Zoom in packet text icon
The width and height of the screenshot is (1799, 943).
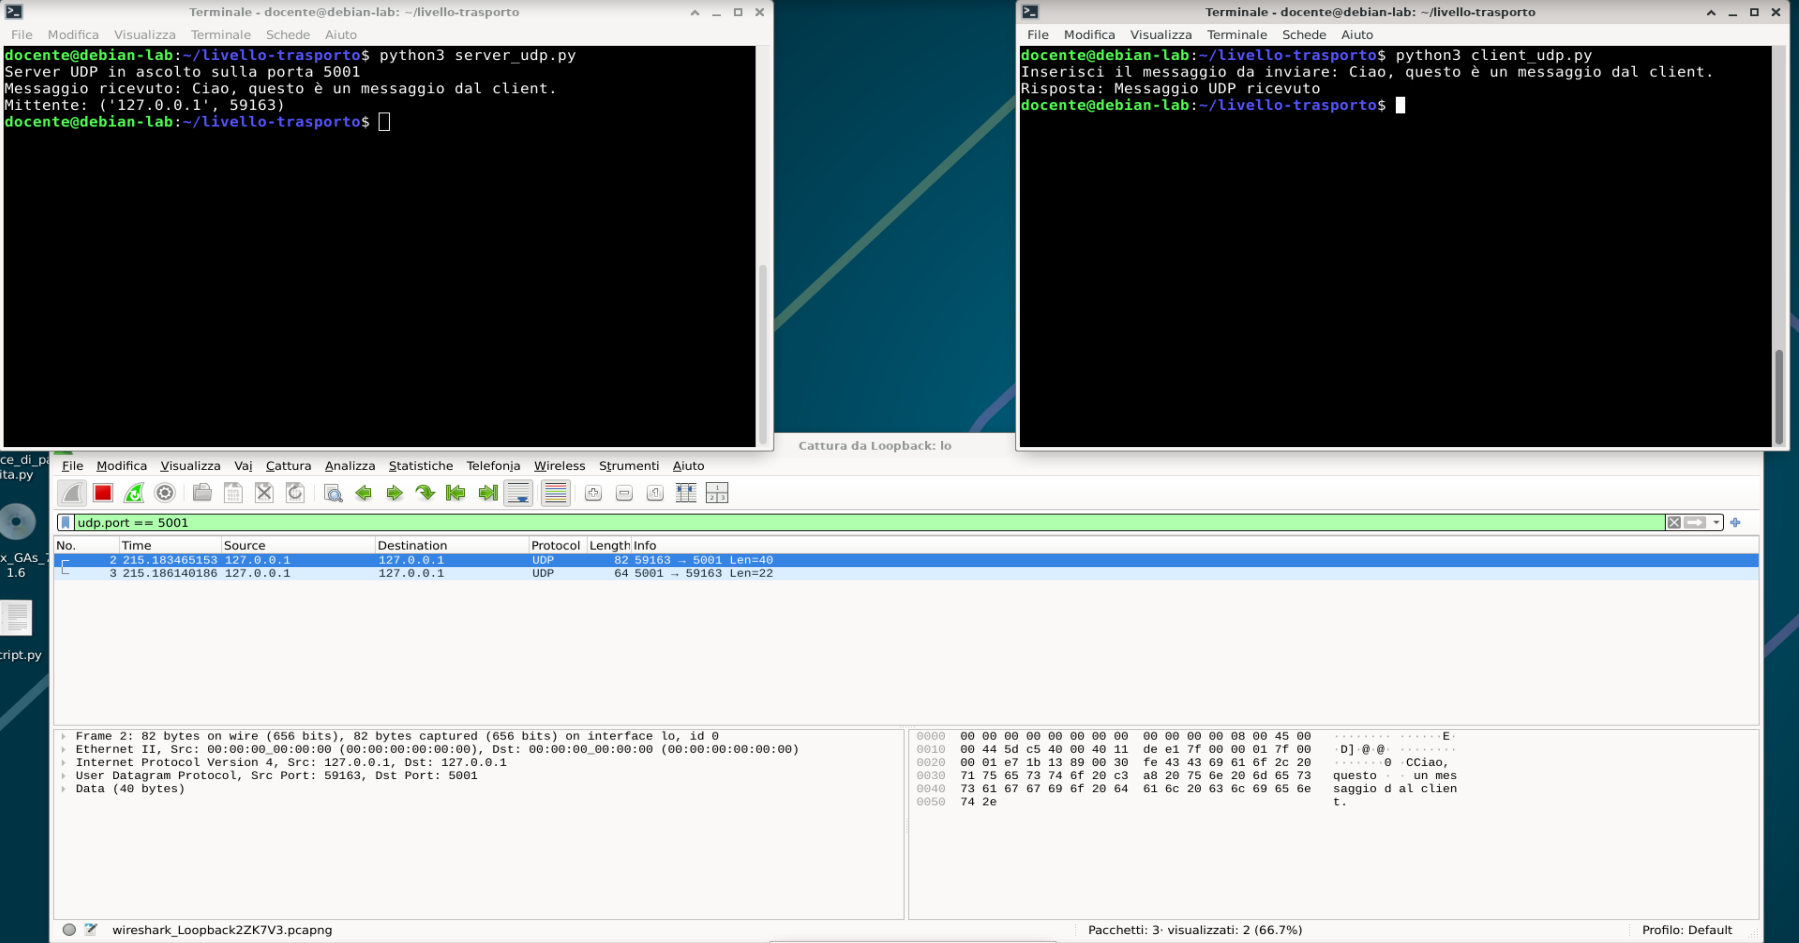[593, 493]
